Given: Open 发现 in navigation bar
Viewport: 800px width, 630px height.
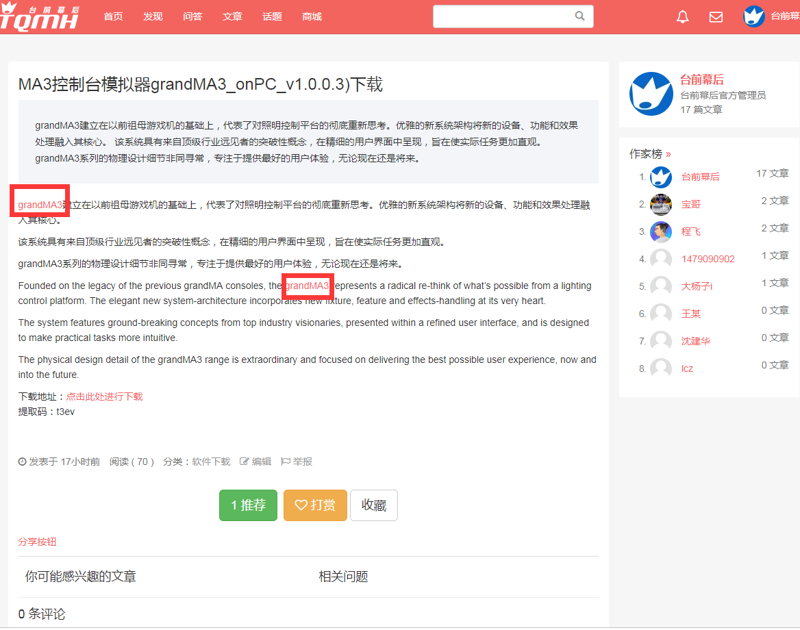Looking at the screenshot, I should pyautogui.click(x=153, y=17).
